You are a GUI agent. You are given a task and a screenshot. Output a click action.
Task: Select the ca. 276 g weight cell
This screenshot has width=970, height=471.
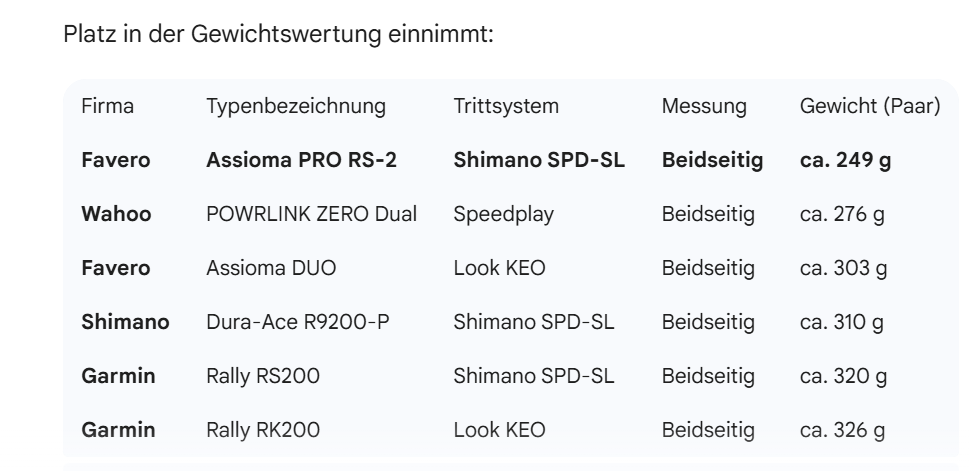tap(843, 214)
